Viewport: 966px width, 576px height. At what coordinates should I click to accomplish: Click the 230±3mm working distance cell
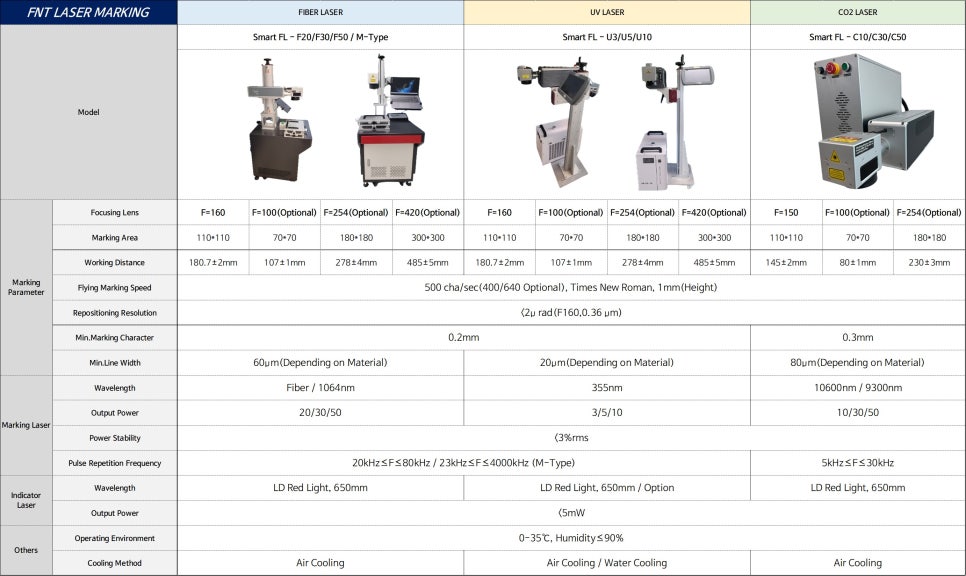[929, 262]
